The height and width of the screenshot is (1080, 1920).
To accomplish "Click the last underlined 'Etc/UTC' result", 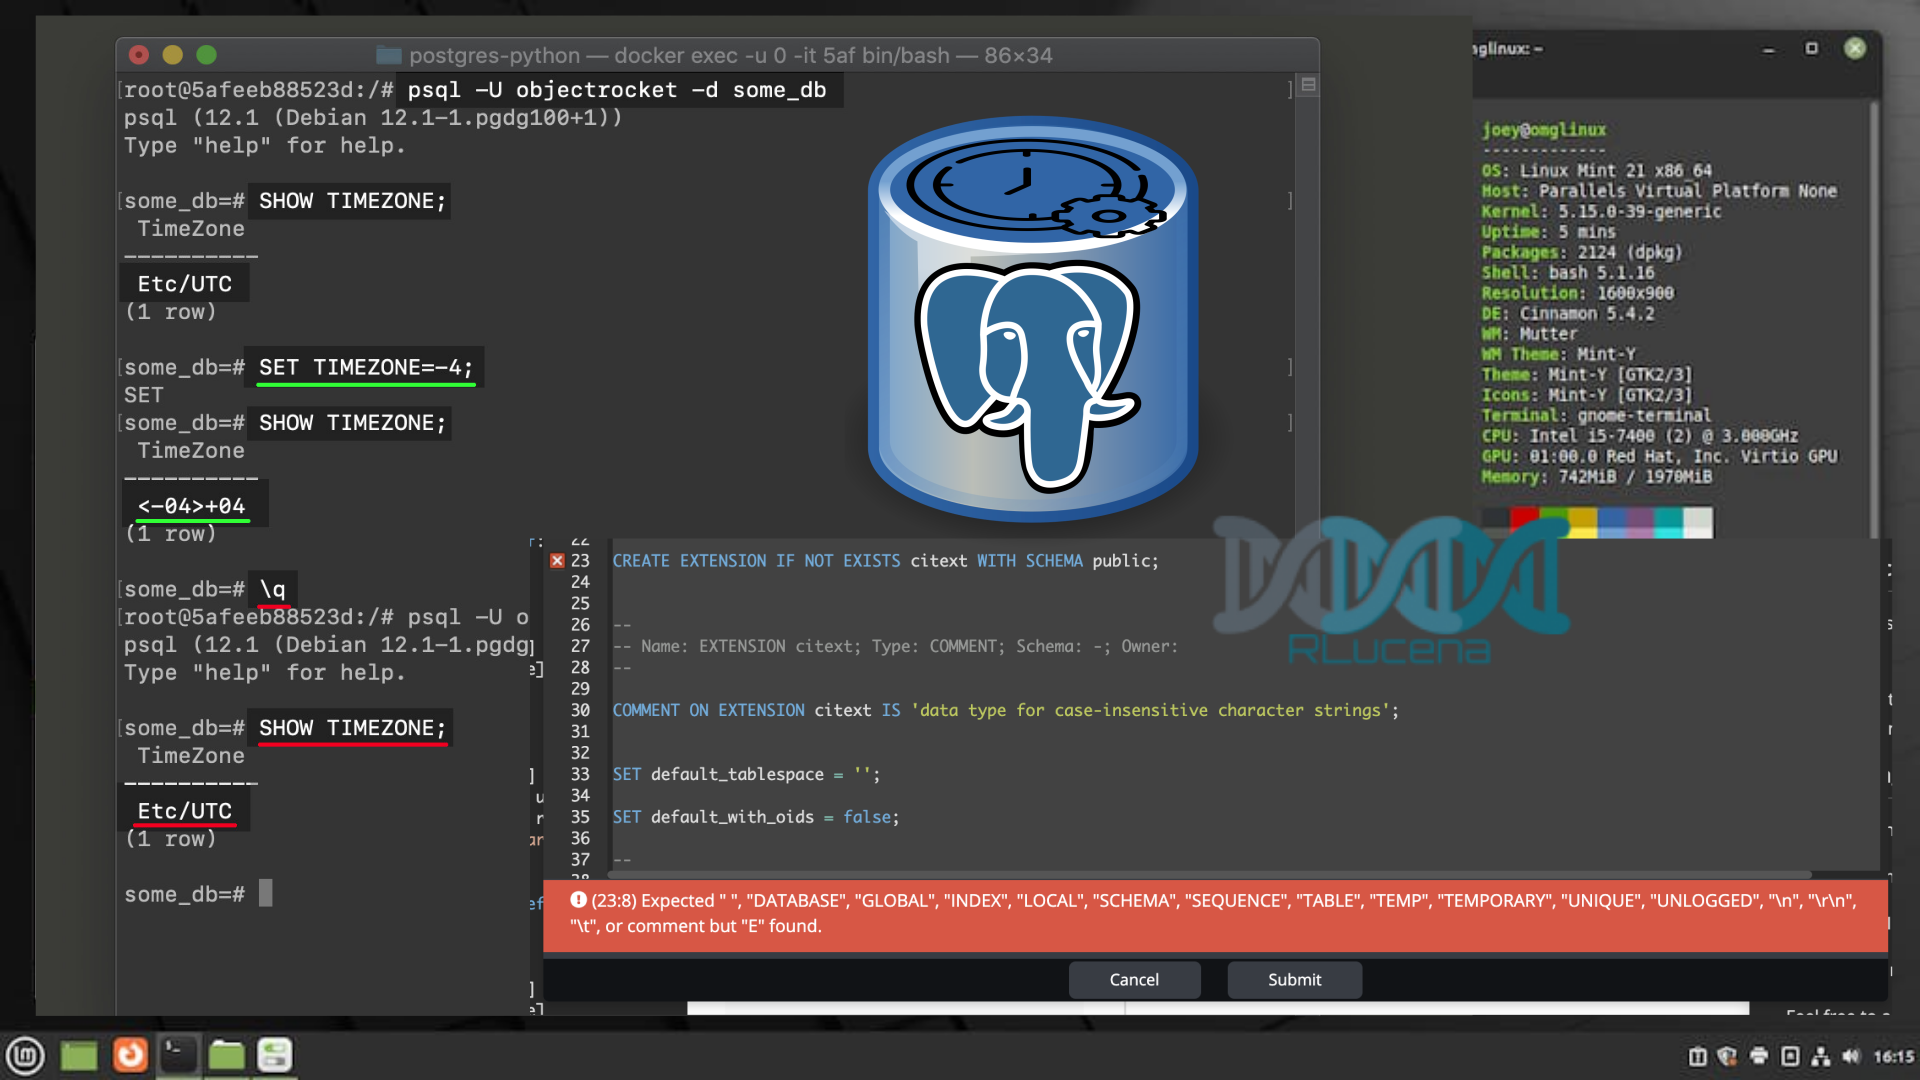I will pyautogui.click(x=184, y=811).
